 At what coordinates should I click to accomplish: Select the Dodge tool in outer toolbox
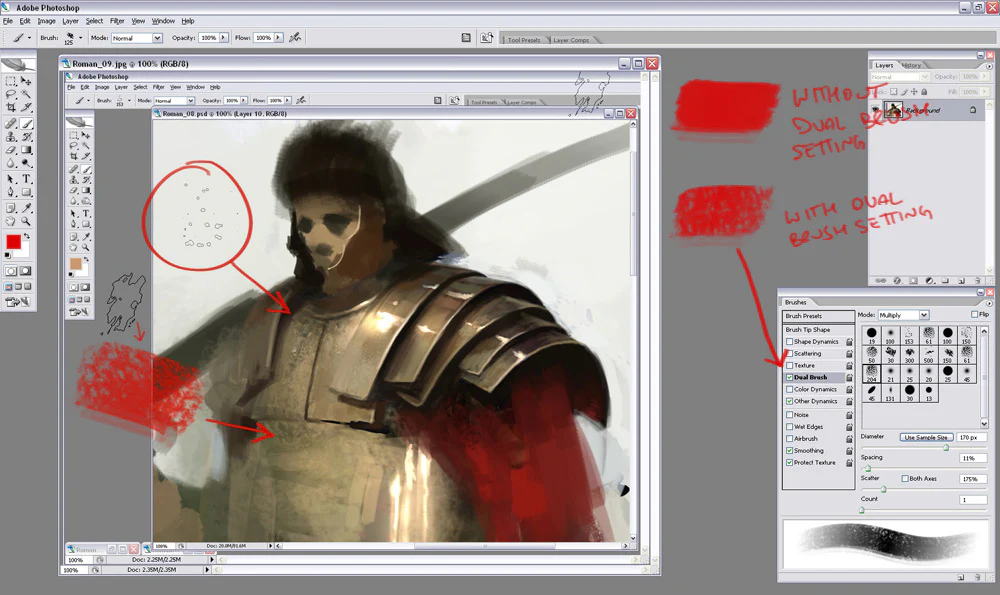tap(26, 163)
